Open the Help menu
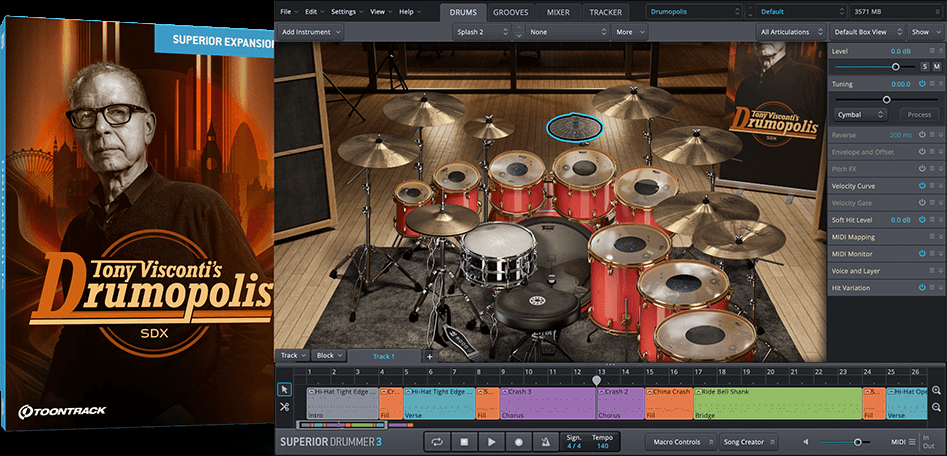Image resolution: width=947 pixels, height=456 pixels. click(409, 11)
